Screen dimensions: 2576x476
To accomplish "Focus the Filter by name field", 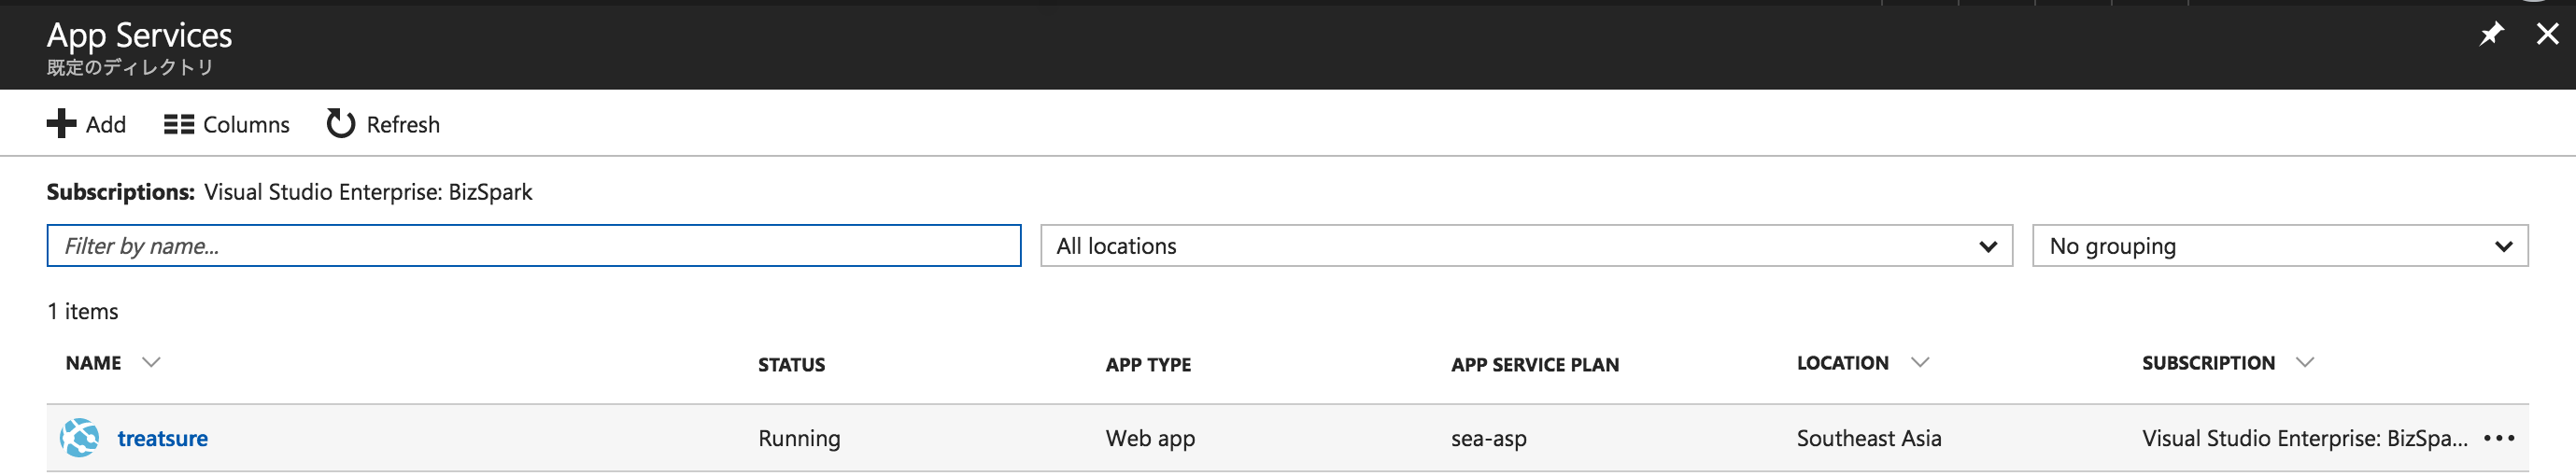I will (533, 246).
